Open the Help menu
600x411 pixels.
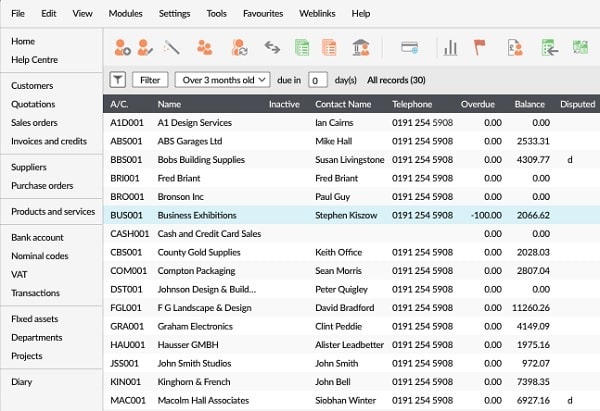(361, 13)
